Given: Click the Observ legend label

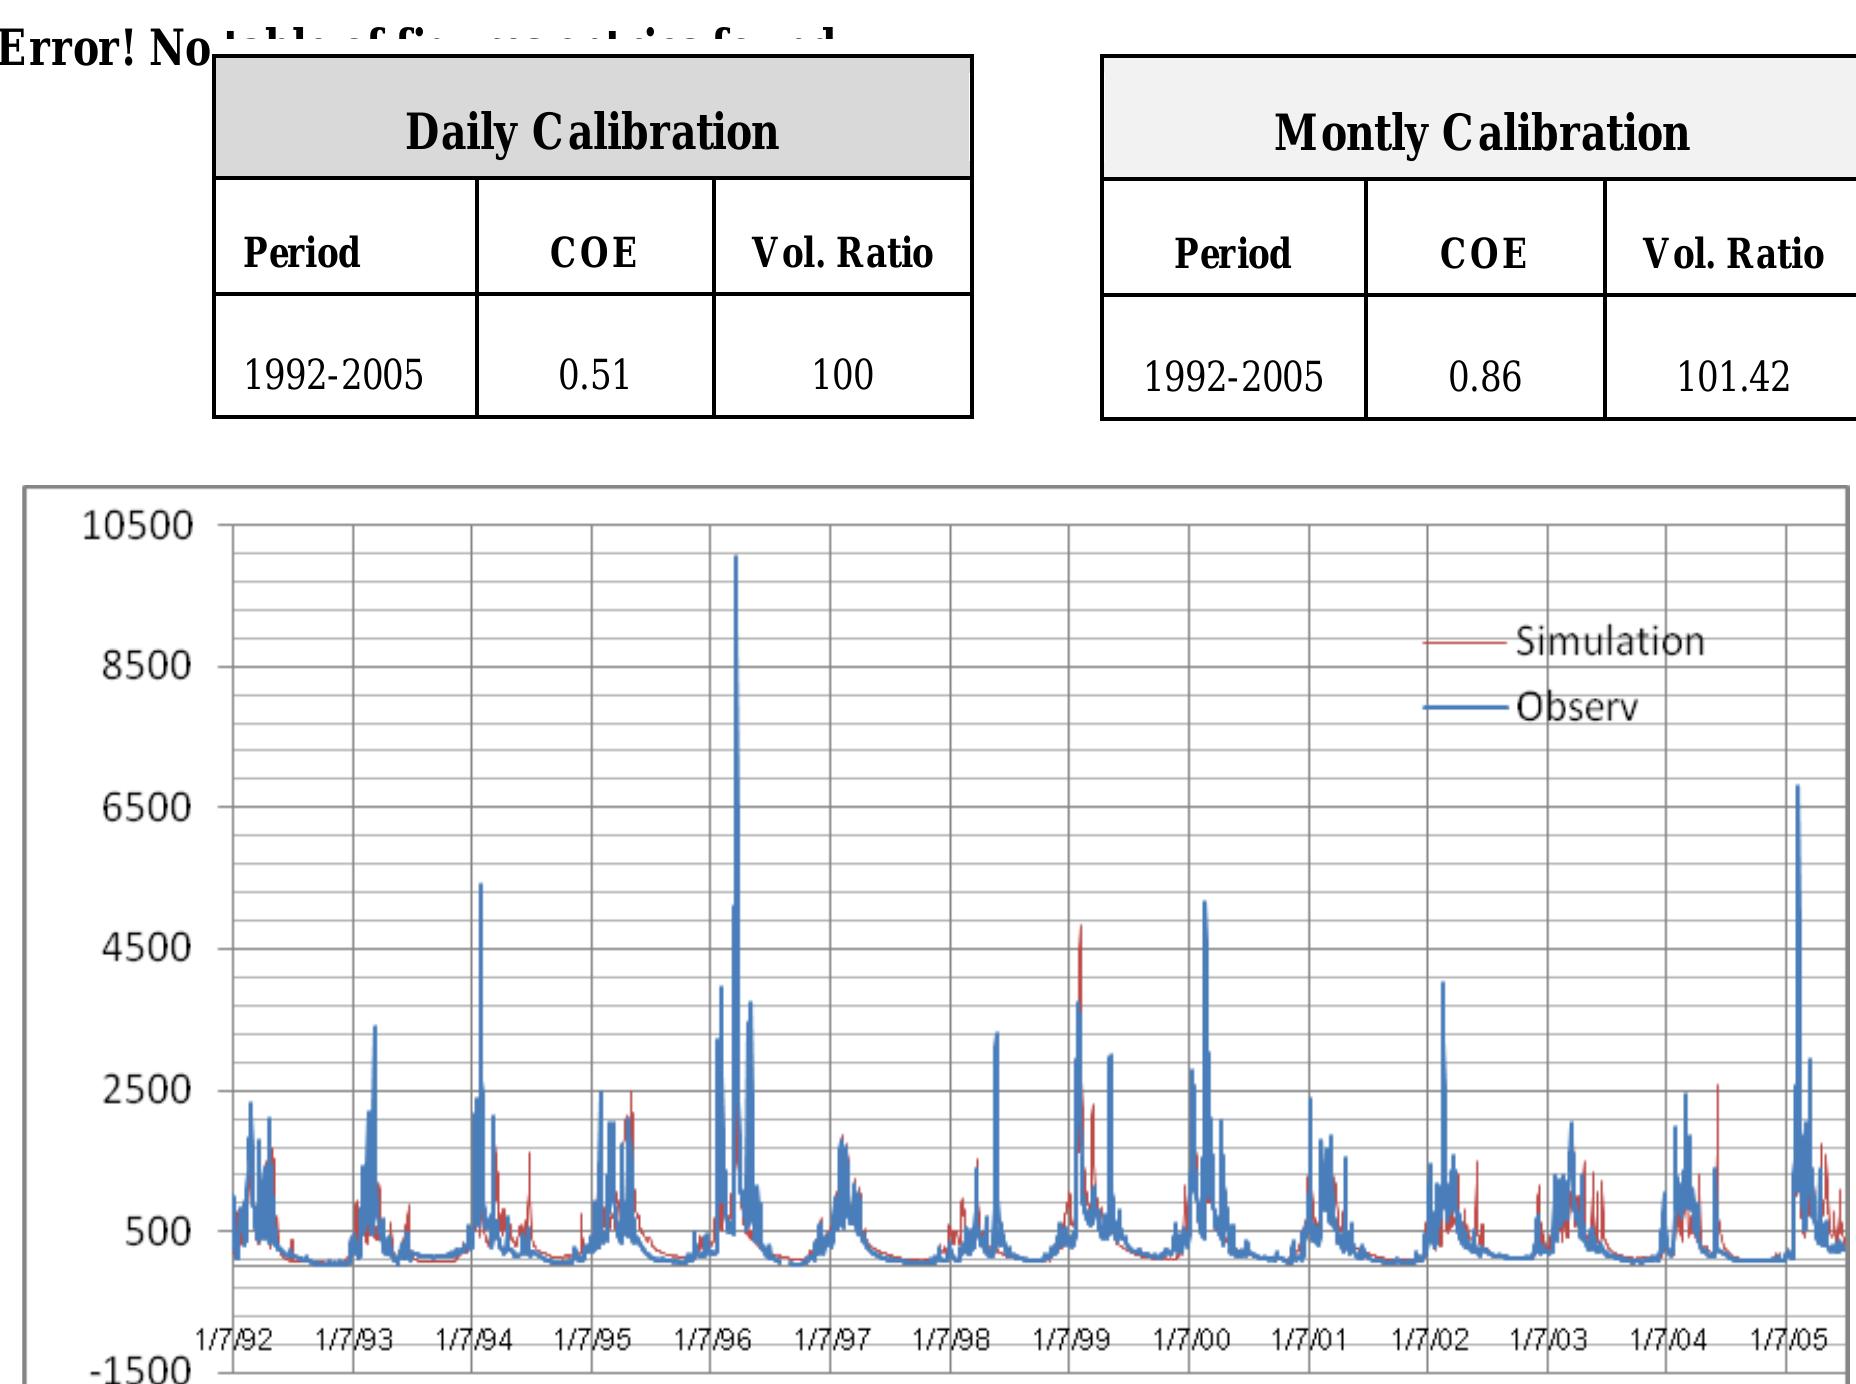Looking at the screenshot, I should [x=1577, y=707].
